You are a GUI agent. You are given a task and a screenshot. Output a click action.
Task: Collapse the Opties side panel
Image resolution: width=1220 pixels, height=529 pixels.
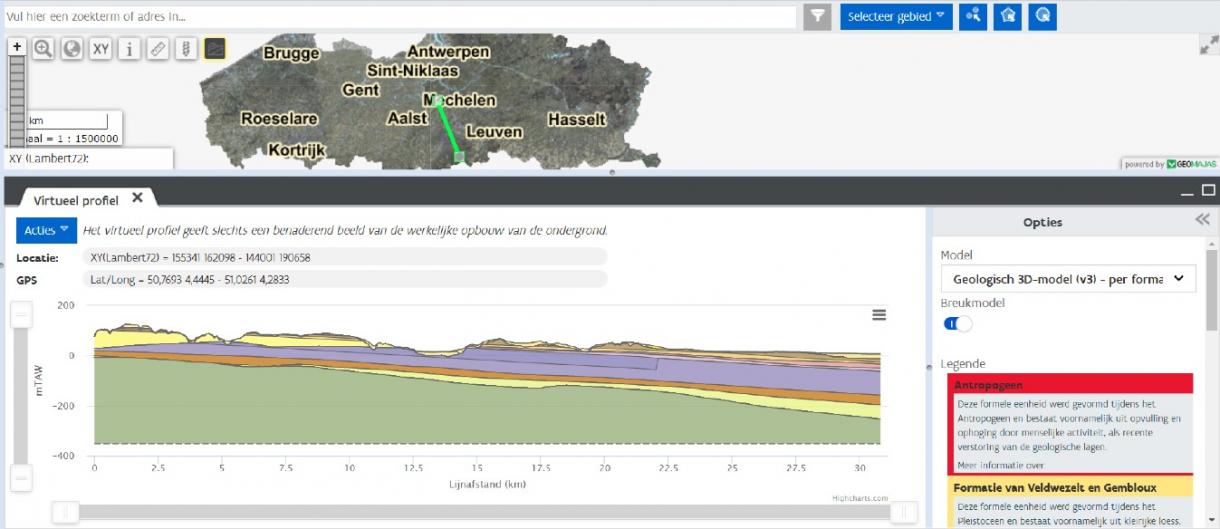[x=1202, y=221]
